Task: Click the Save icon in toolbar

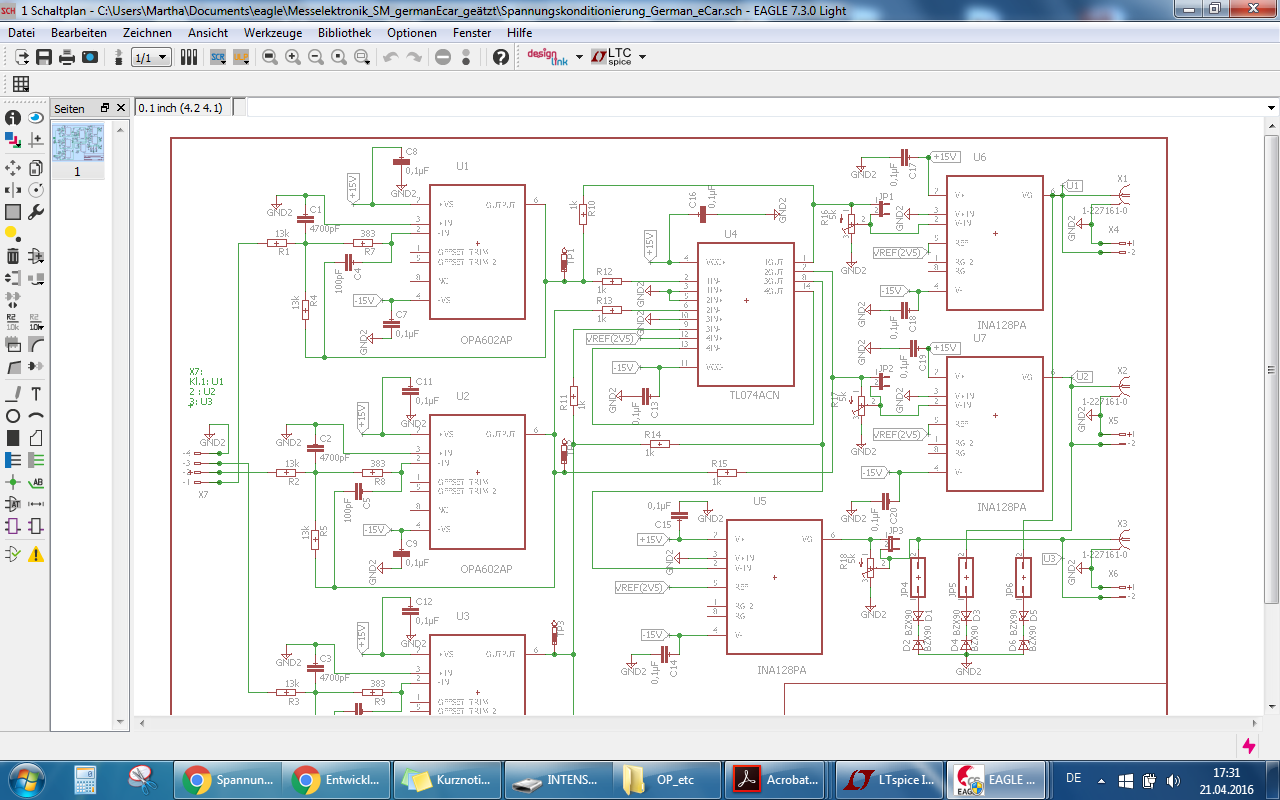Action: 44,57
